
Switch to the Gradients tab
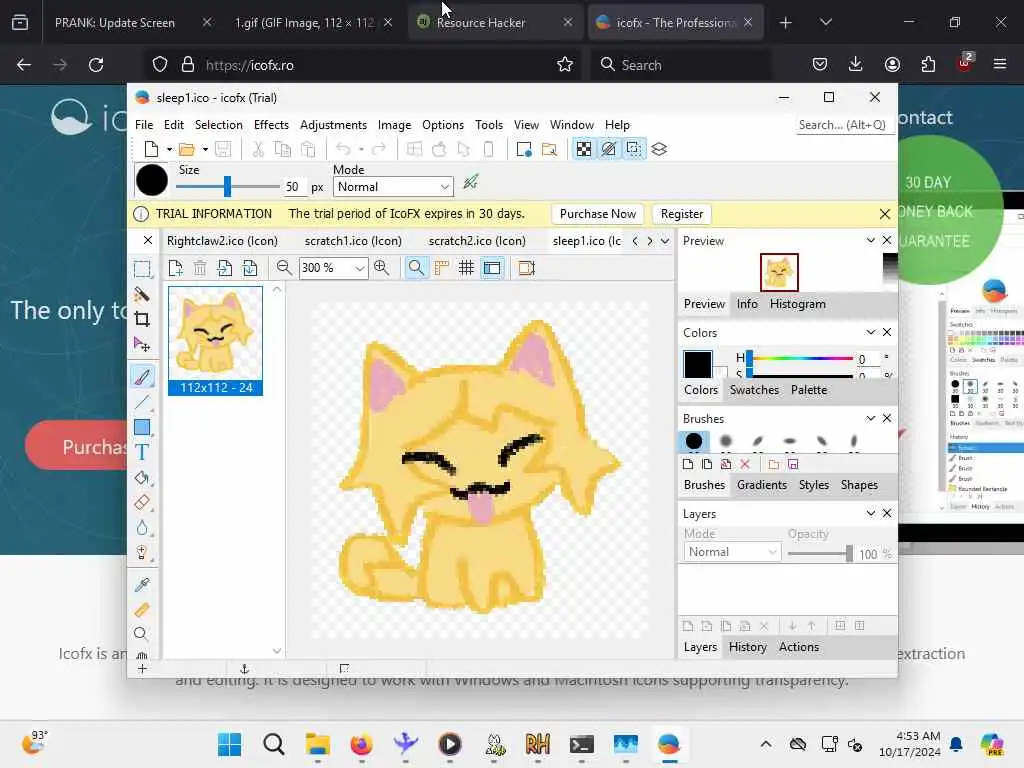[x=761, y=485]
